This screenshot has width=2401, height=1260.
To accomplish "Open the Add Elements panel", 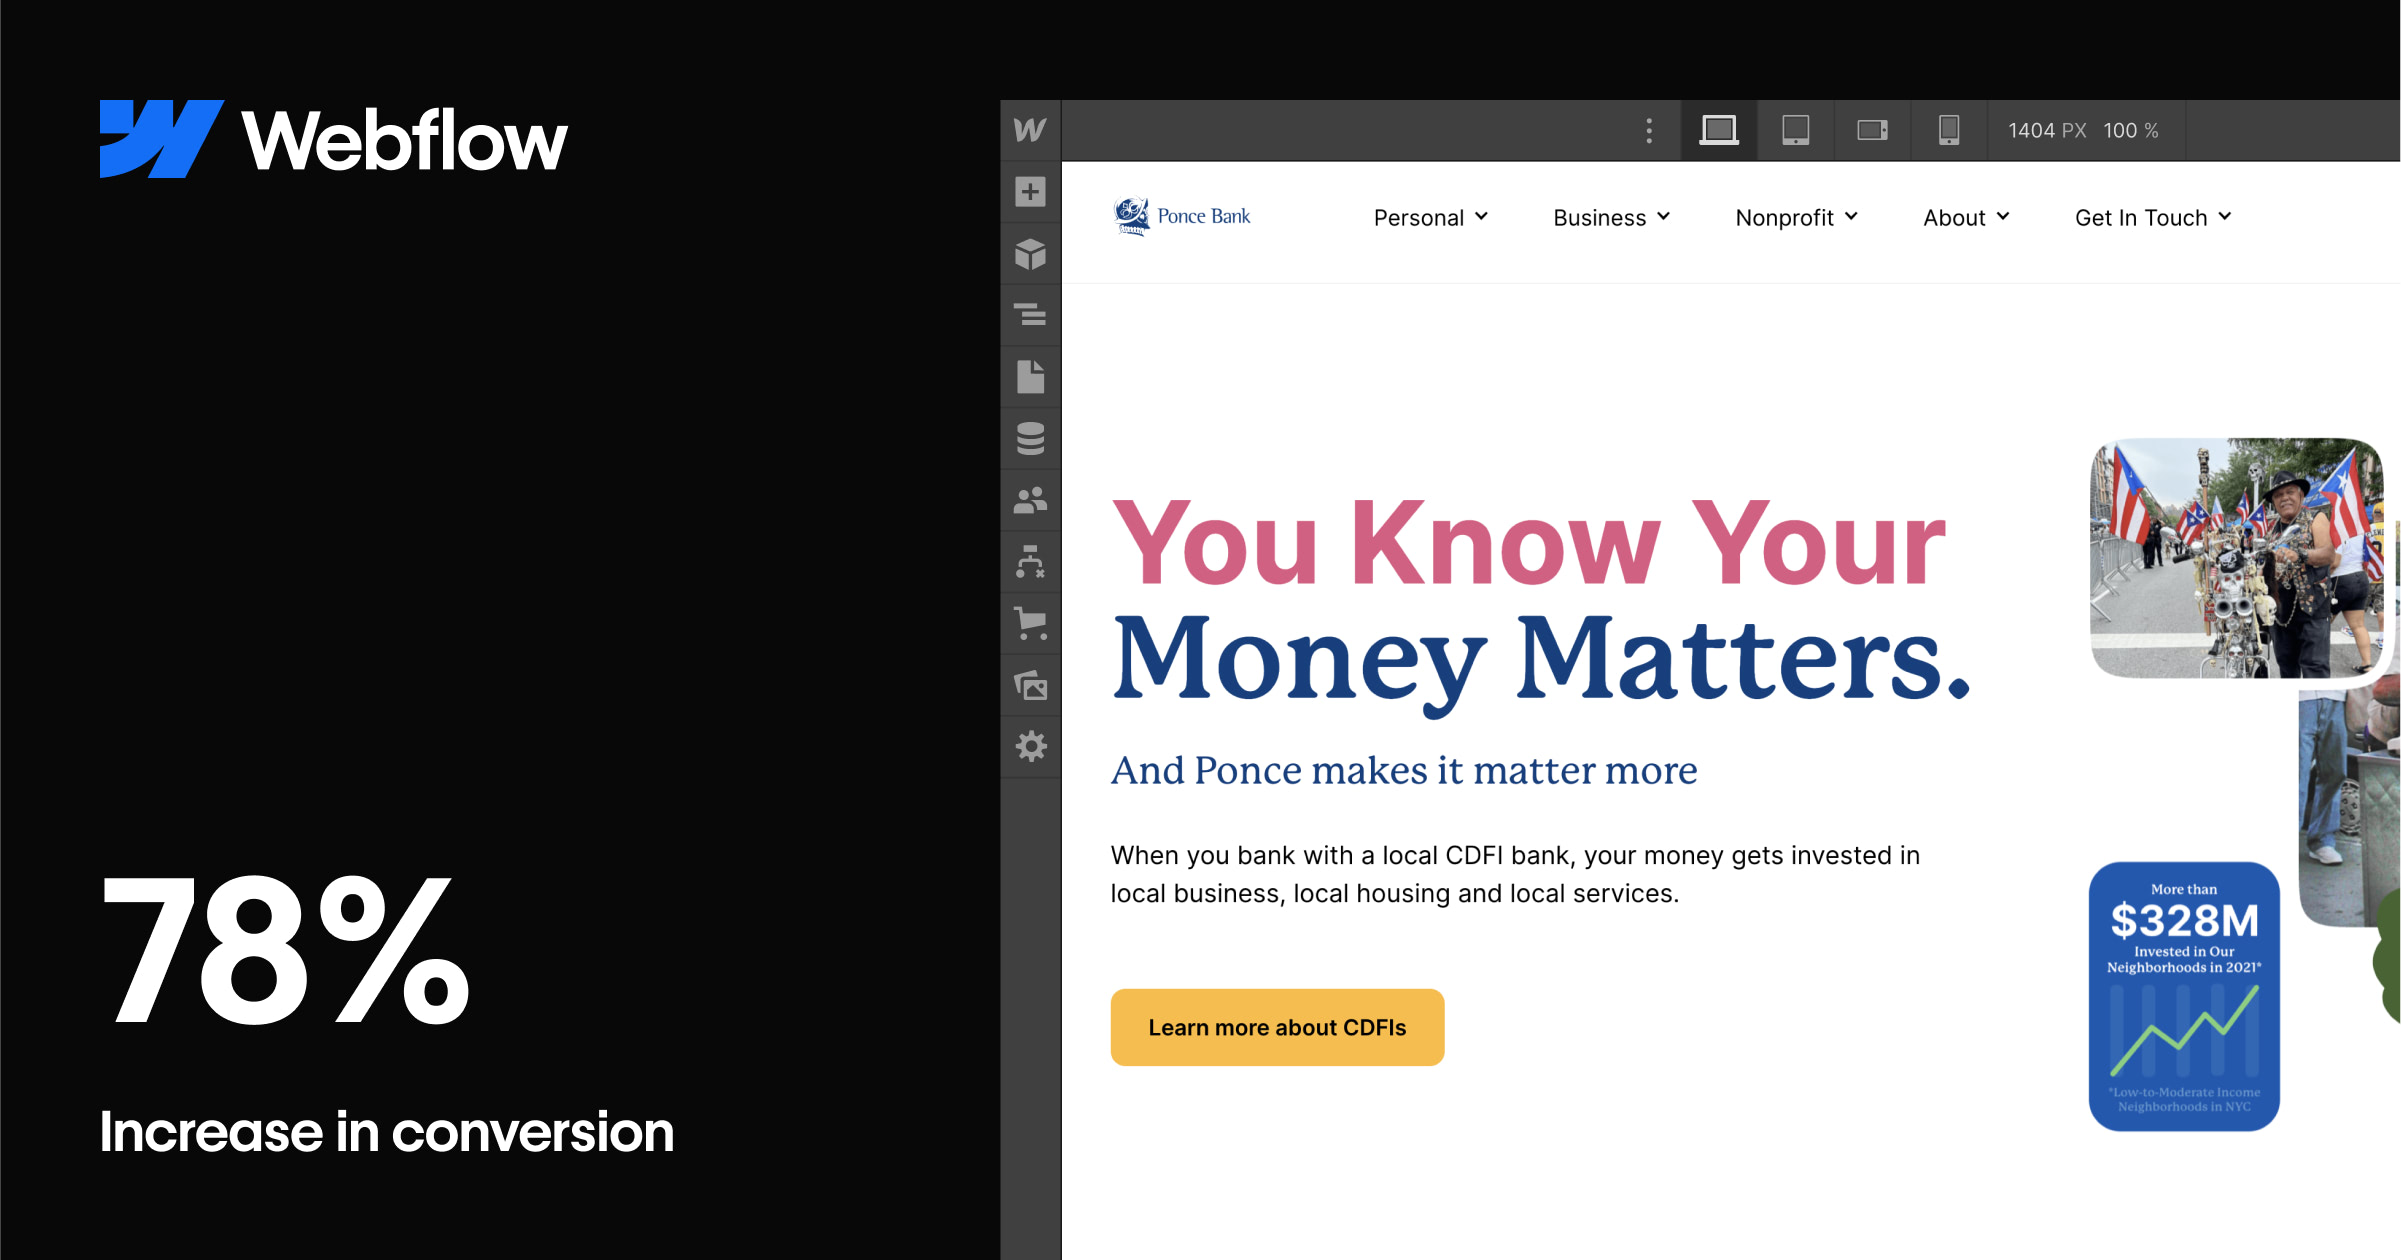I will pyautogui.click(x=1030, y=192).
